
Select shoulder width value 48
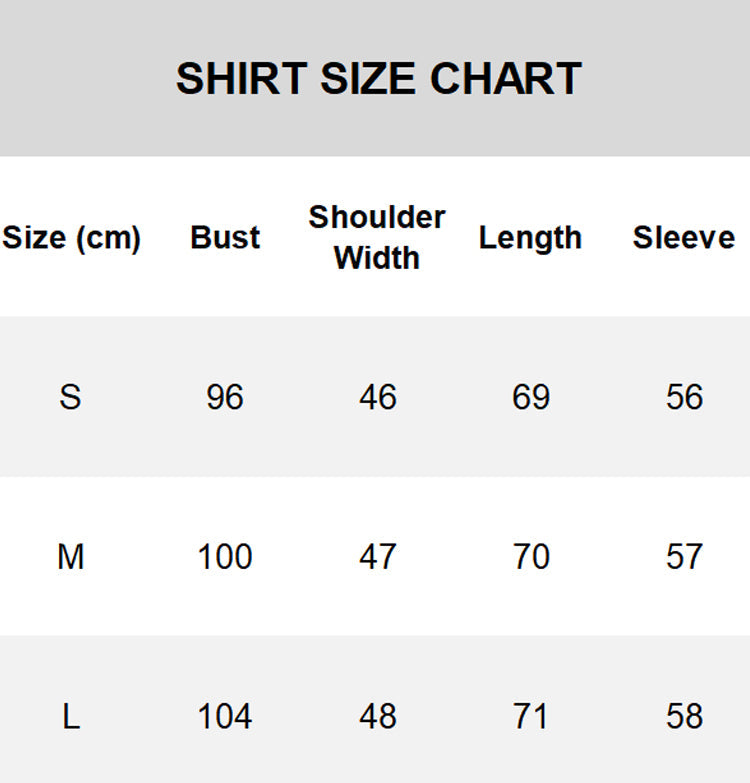tap(378, 716)
